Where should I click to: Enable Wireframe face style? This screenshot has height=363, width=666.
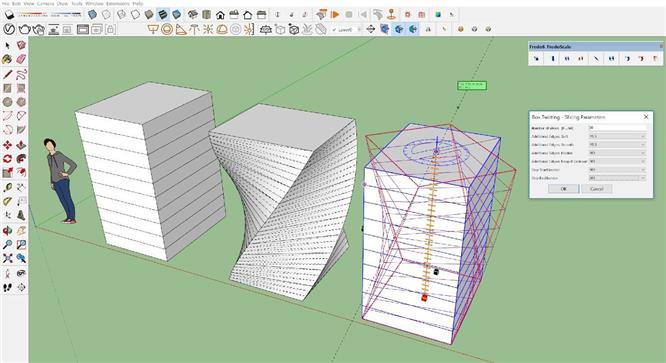121,15
